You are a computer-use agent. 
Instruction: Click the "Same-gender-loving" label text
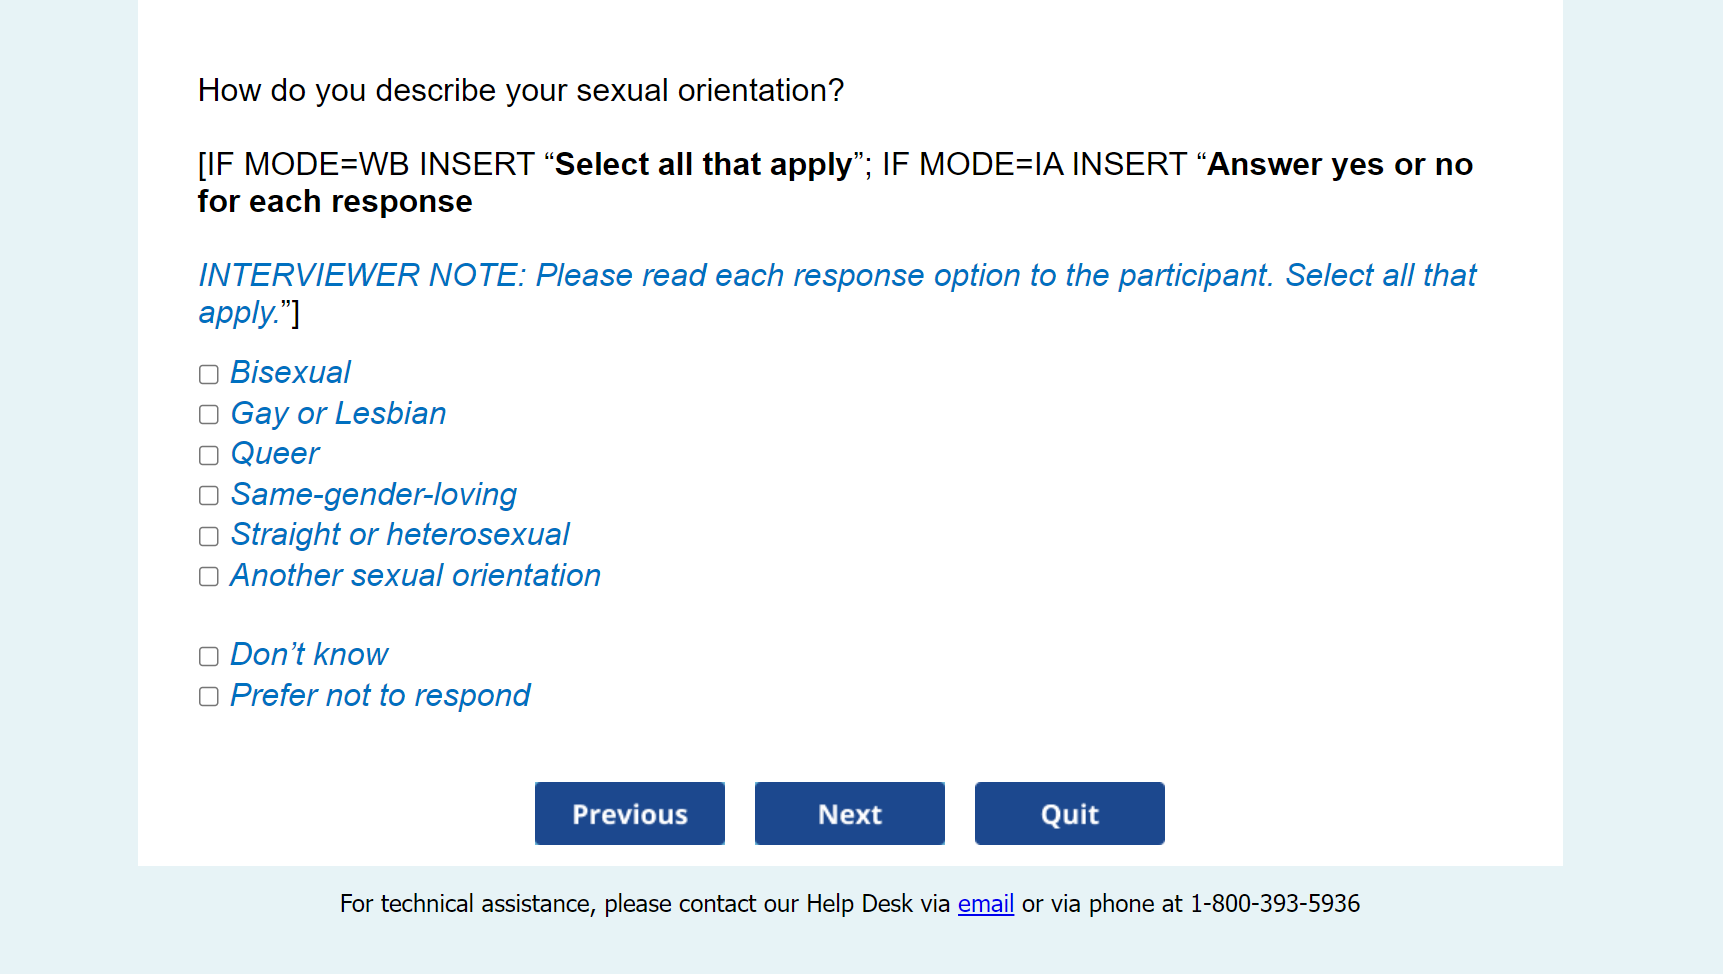(373, 495)
